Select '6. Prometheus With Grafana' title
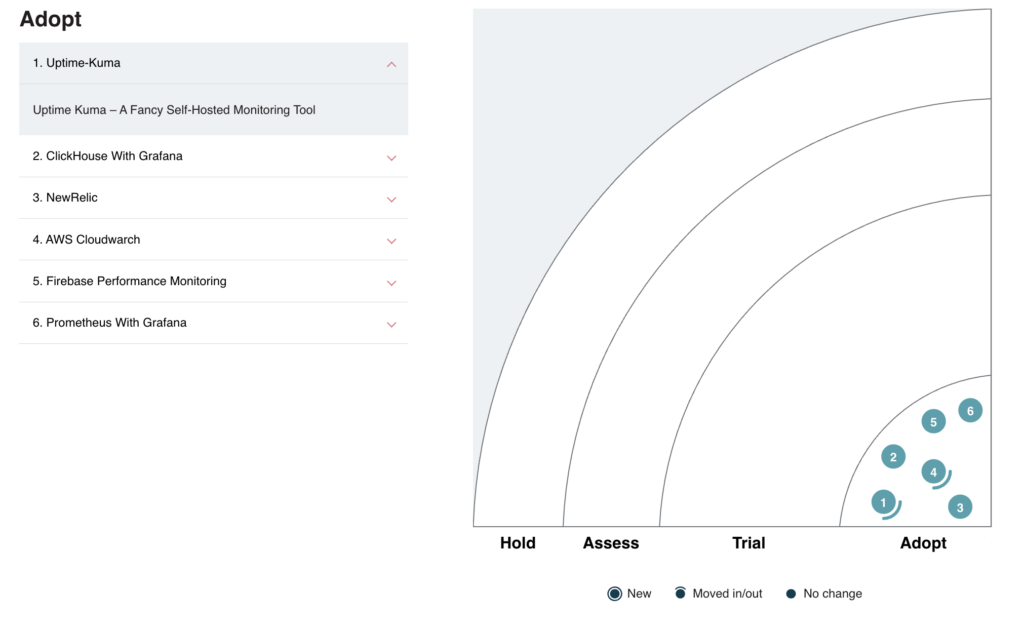 110,323
